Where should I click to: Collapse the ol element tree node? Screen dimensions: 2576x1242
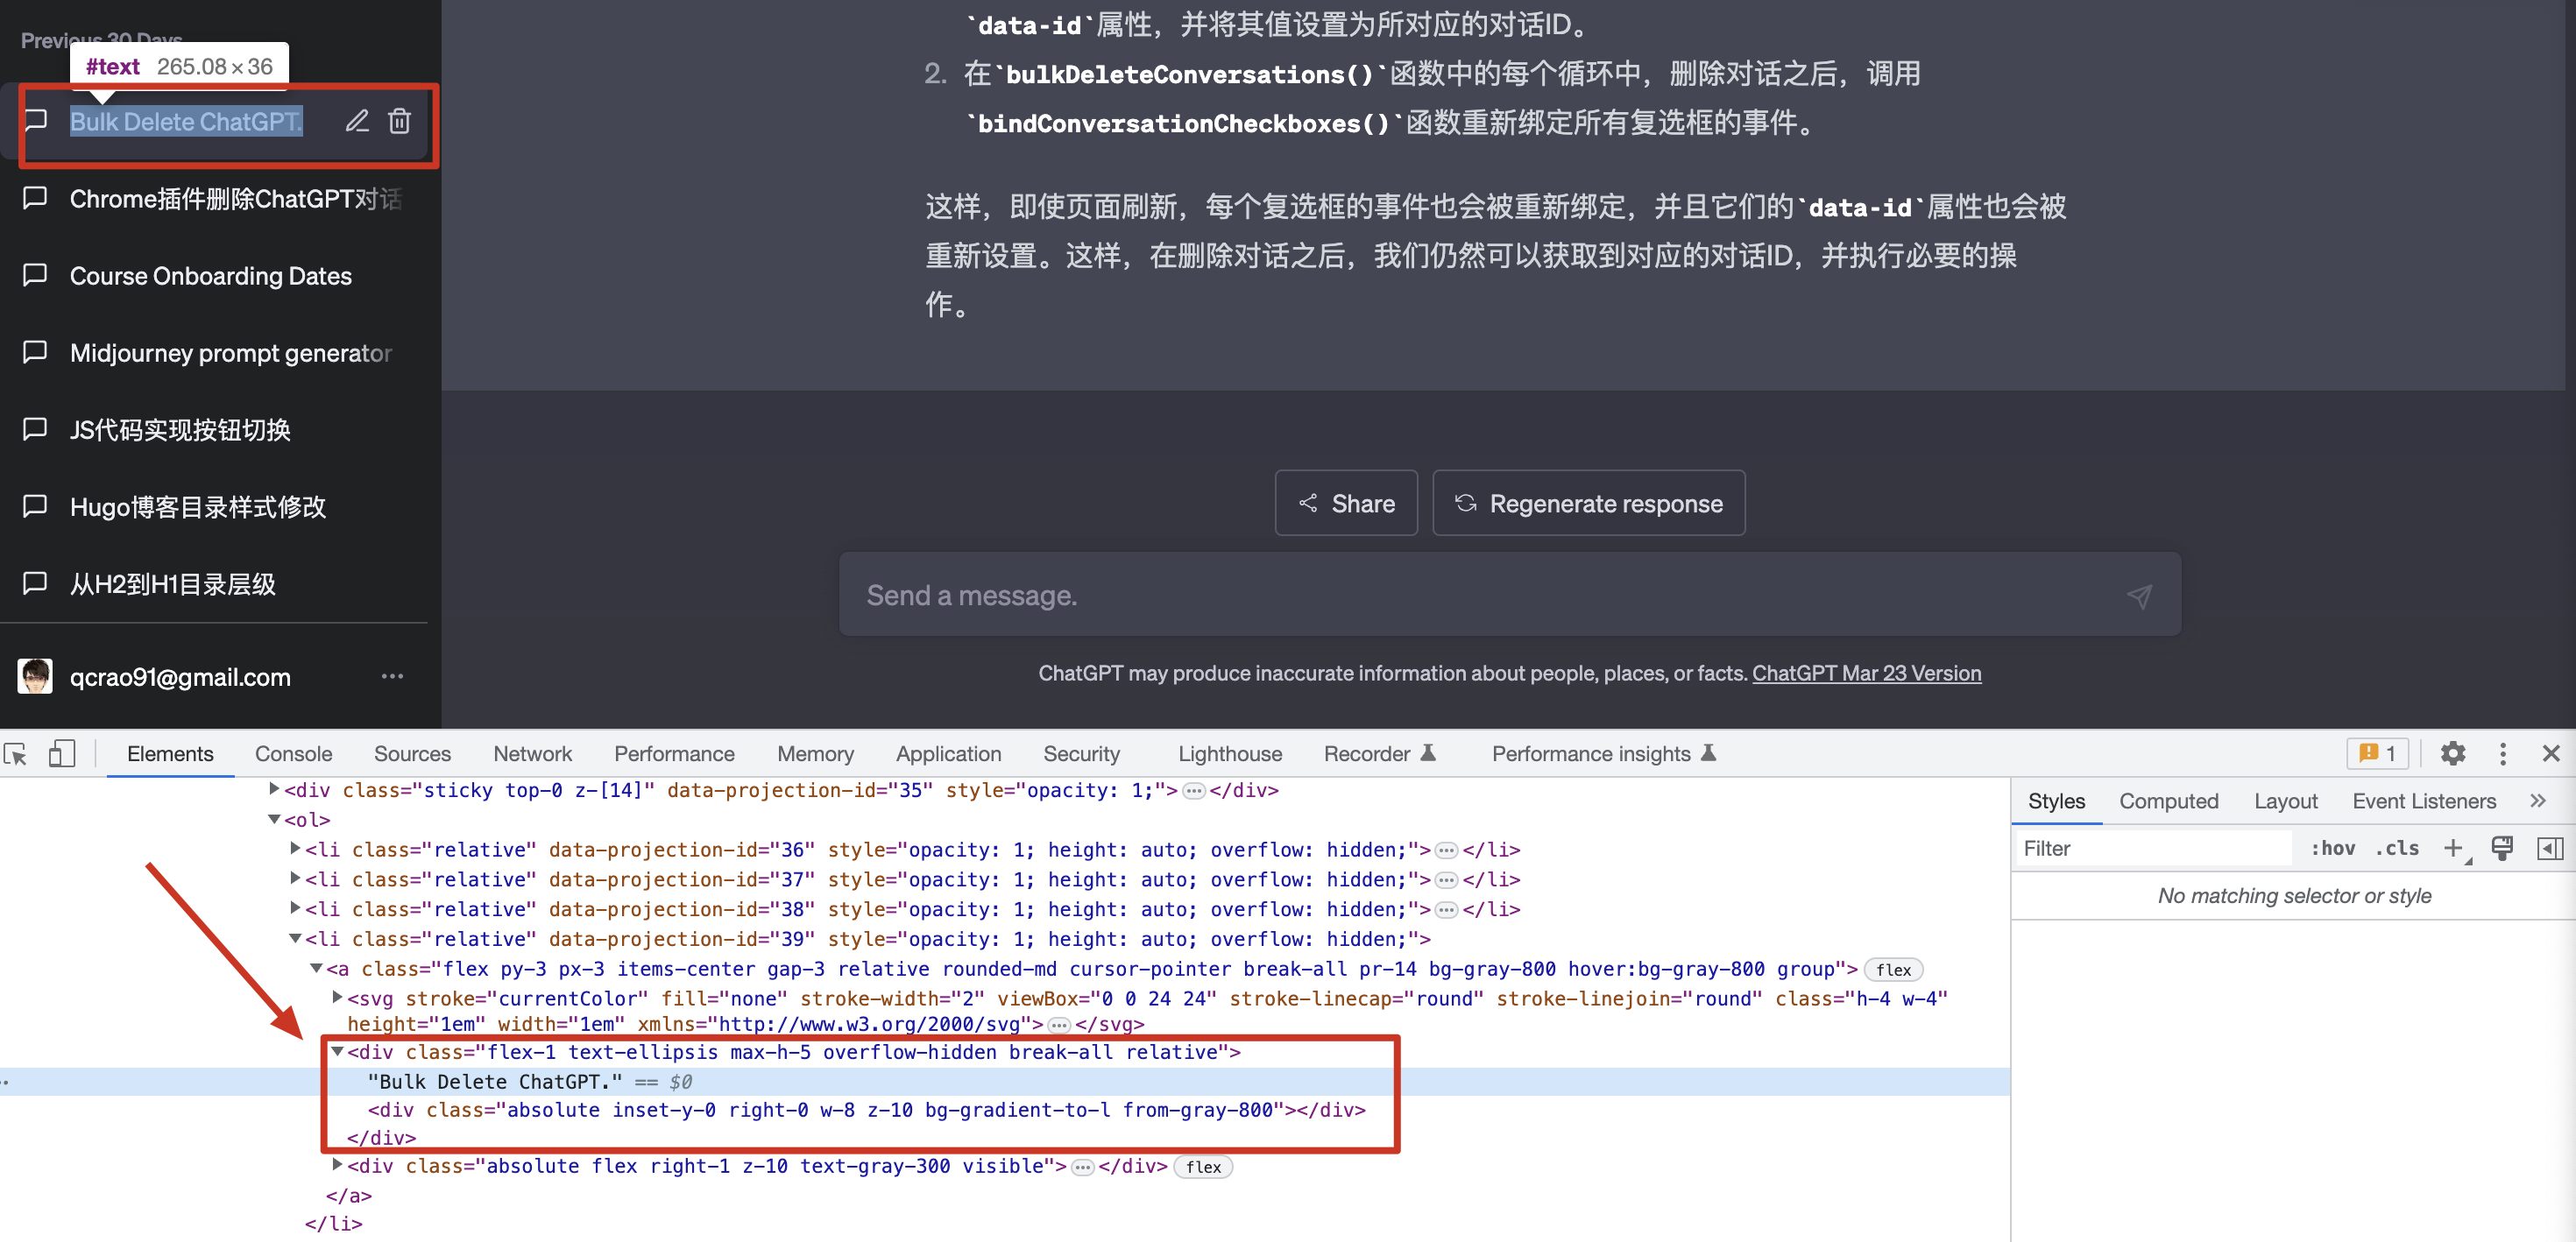coord(274,819)
